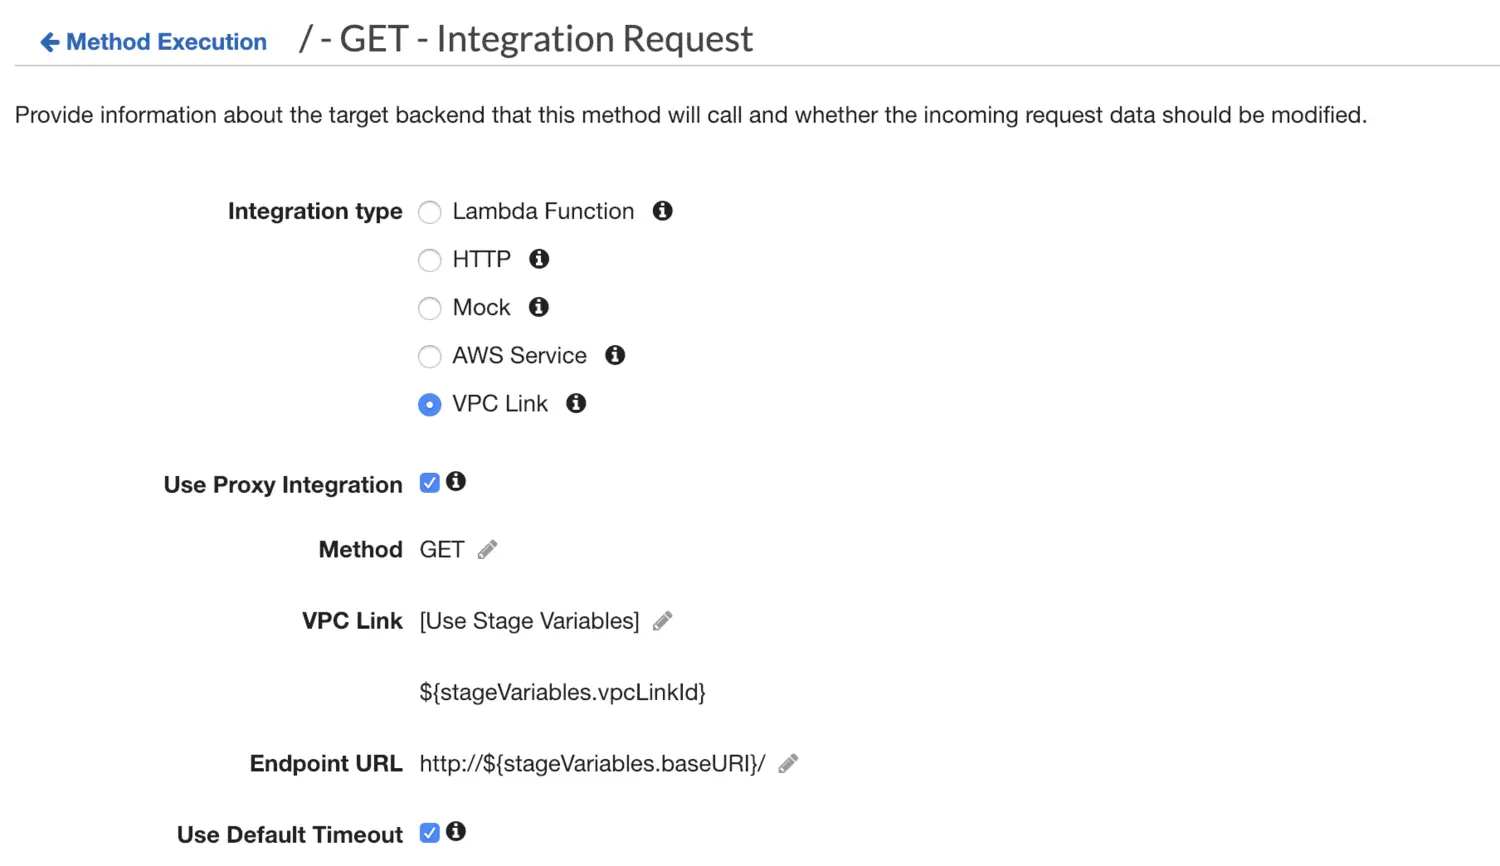
Task: Choose HTTP as the integration type
Action: tap(429, 260)
